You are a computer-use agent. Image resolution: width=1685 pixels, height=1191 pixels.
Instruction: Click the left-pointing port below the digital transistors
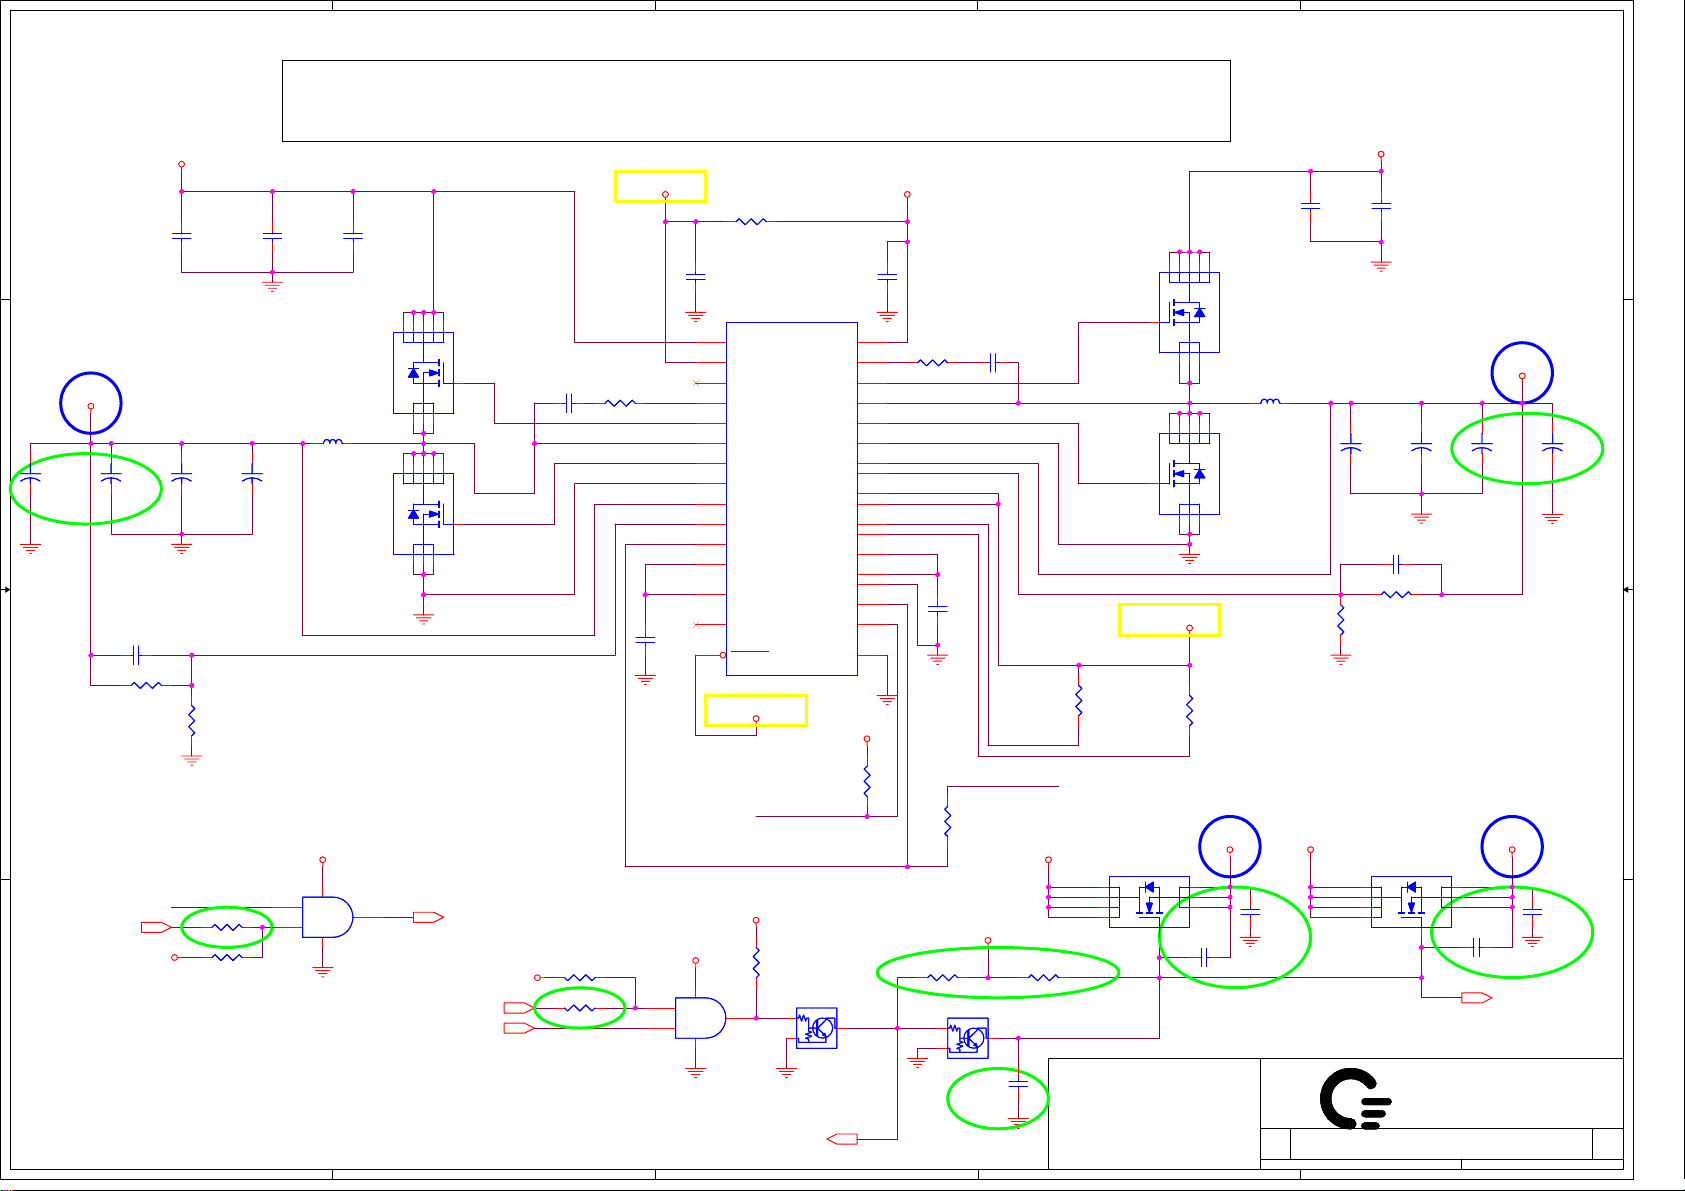coord(842,1139)
